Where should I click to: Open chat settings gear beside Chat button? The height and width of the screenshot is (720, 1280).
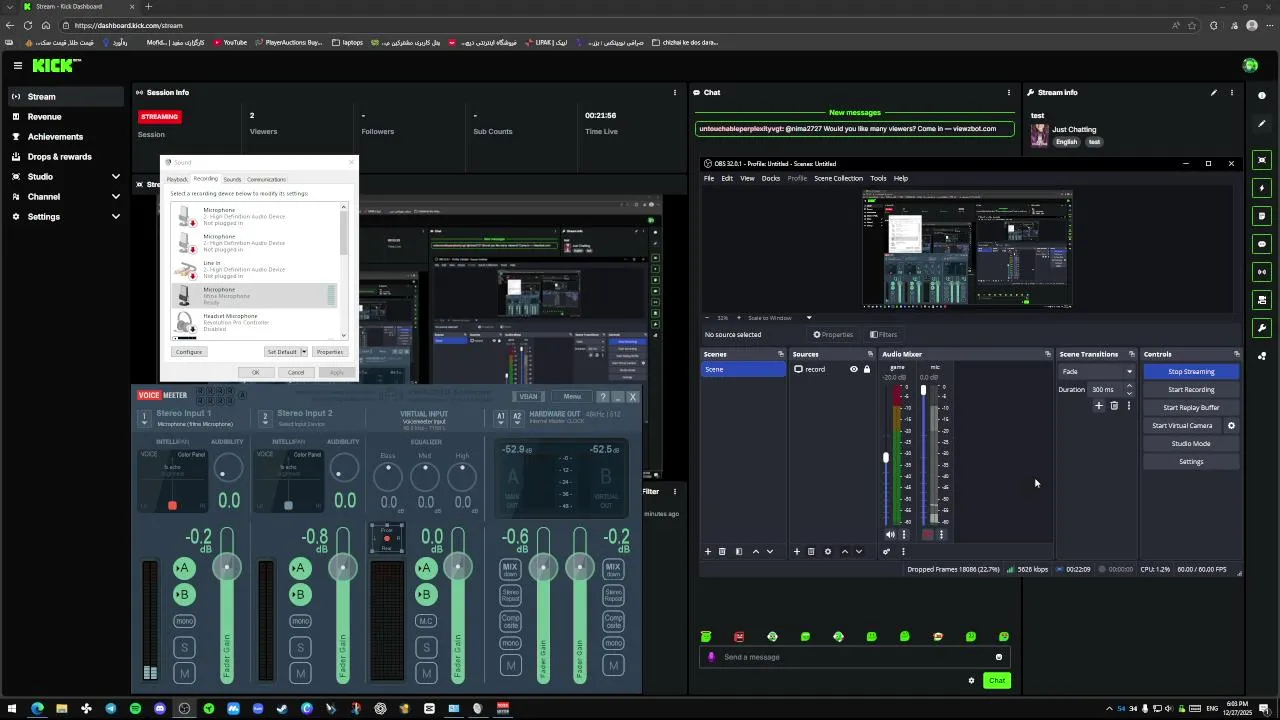(971, 681)
